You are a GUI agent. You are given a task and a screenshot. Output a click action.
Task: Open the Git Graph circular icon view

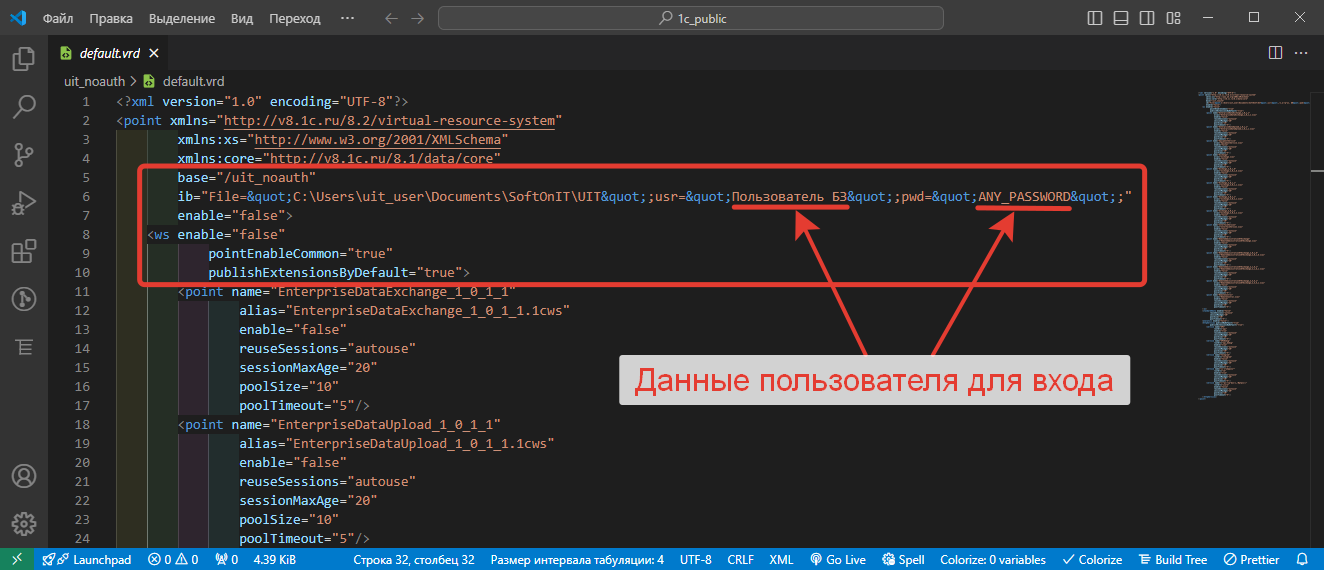(24, 299)
